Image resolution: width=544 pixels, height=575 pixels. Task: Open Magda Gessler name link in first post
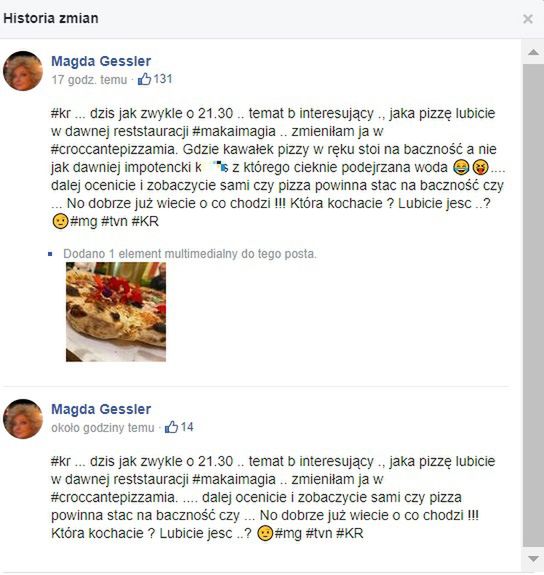click(x=101, y=61)
